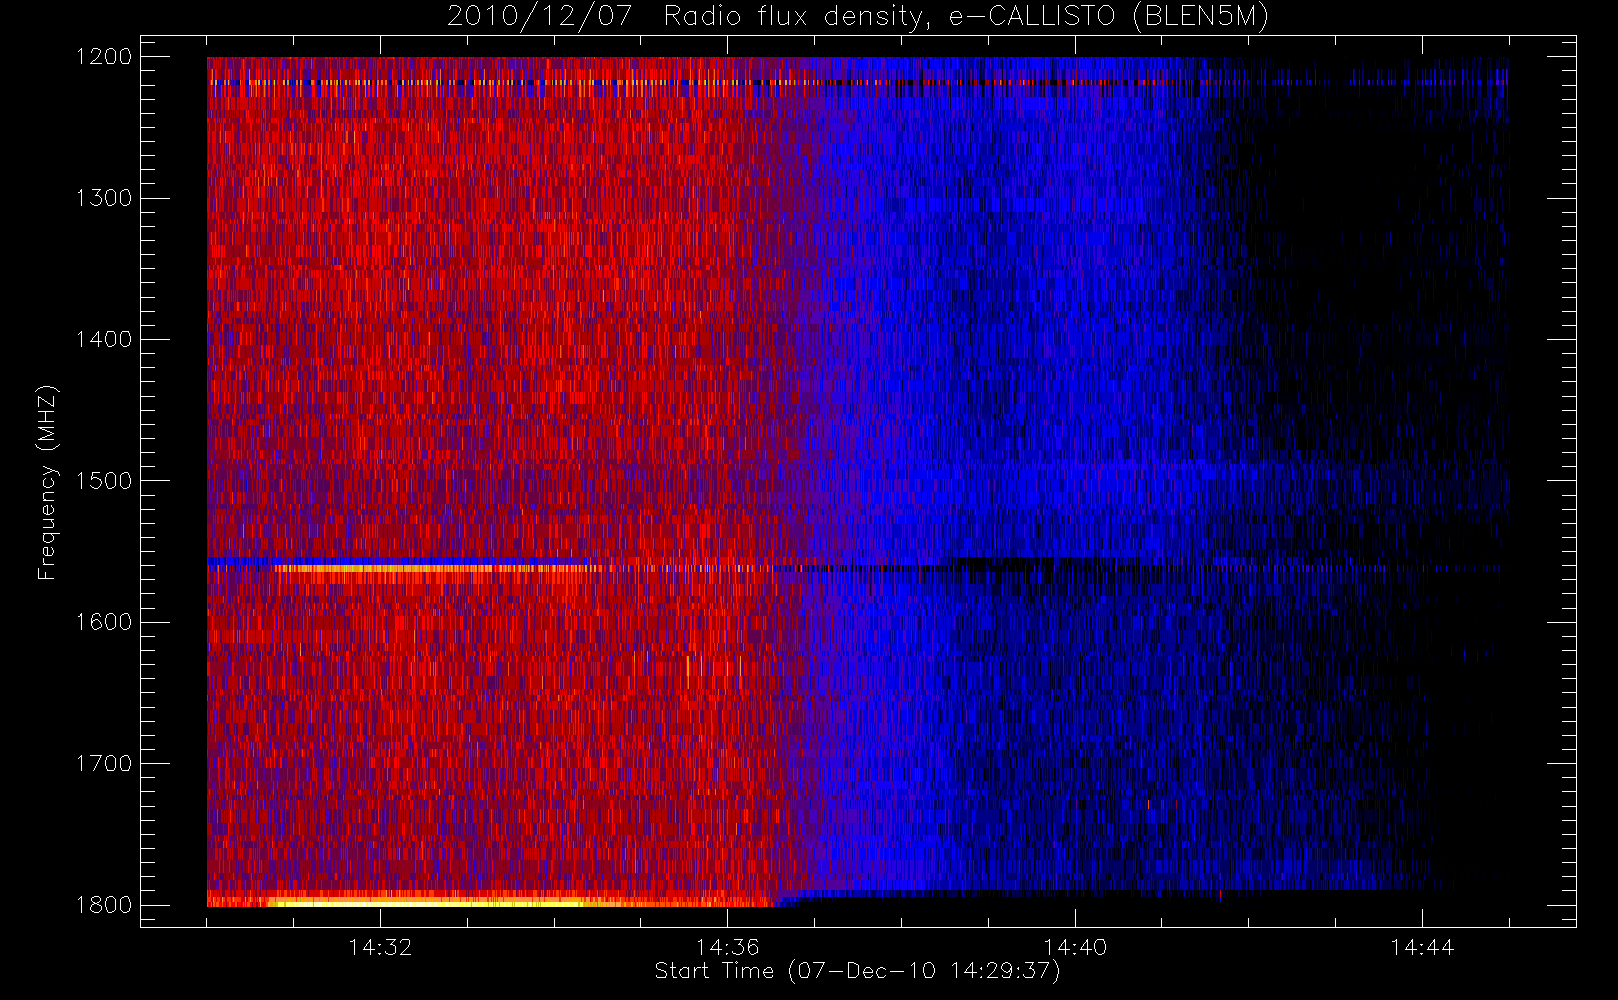Select the 1600 frequency tick label
The image size is (1618, 1000).
coord(104,622)
